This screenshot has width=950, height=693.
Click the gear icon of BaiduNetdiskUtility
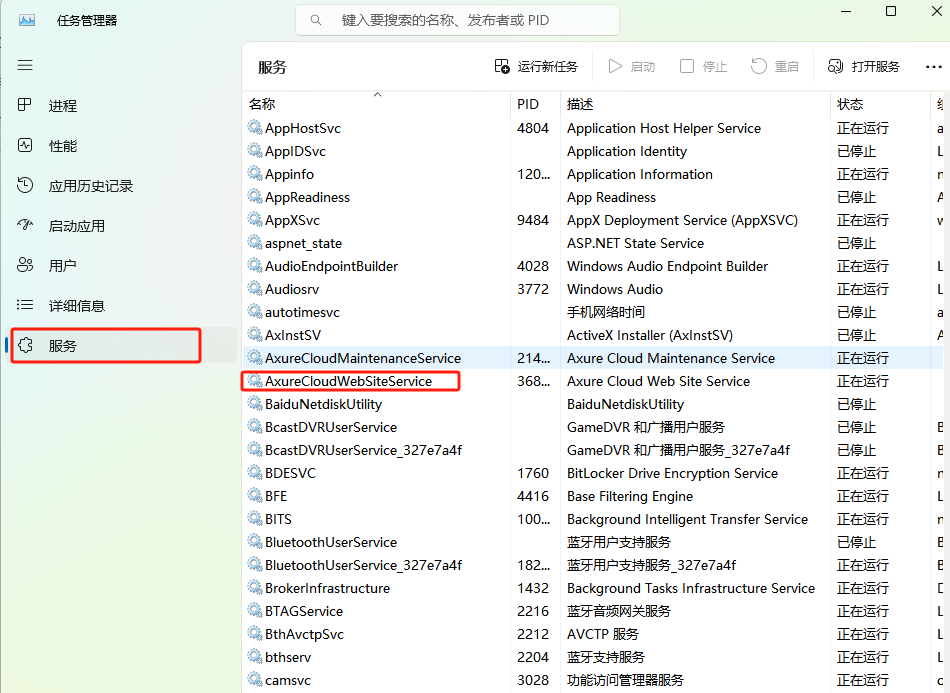[255, 404]
